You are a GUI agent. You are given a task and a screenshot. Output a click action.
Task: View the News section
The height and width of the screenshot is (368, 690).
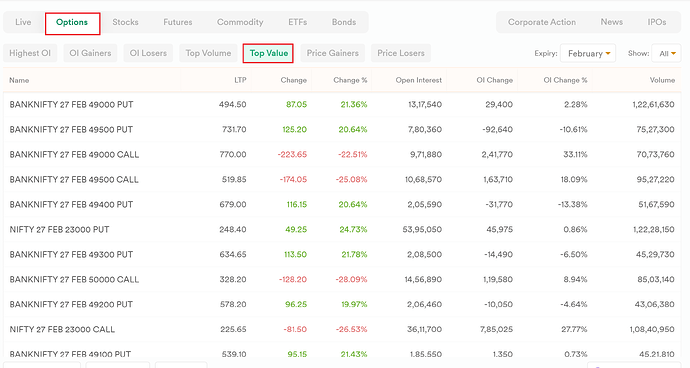tap(612, 22)
